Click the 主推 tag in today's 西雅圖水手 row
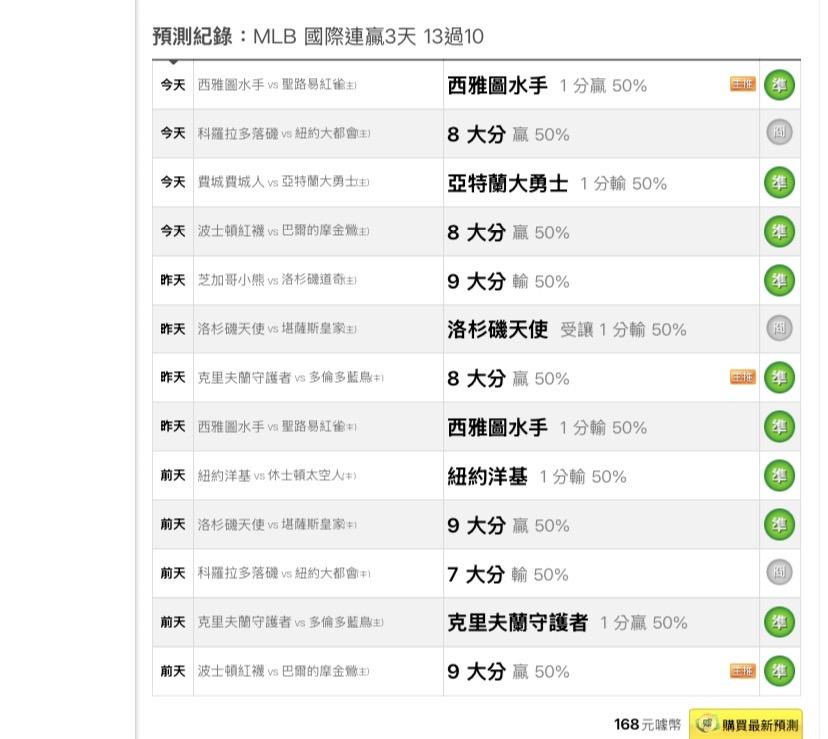The width and height of the screenshot is (828, 739). pyautogui.click(x=742, y=84)
